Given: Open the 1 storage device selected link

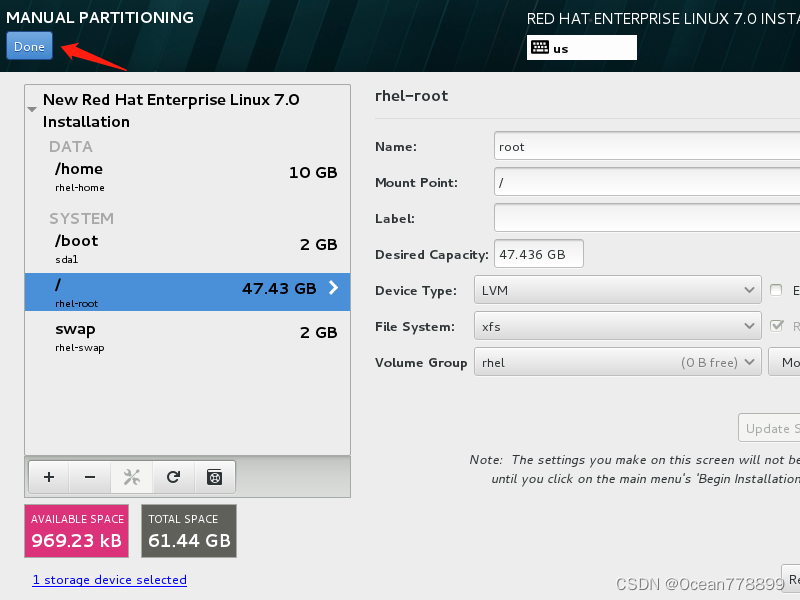Looking at the screenshot, I should 110,580.
